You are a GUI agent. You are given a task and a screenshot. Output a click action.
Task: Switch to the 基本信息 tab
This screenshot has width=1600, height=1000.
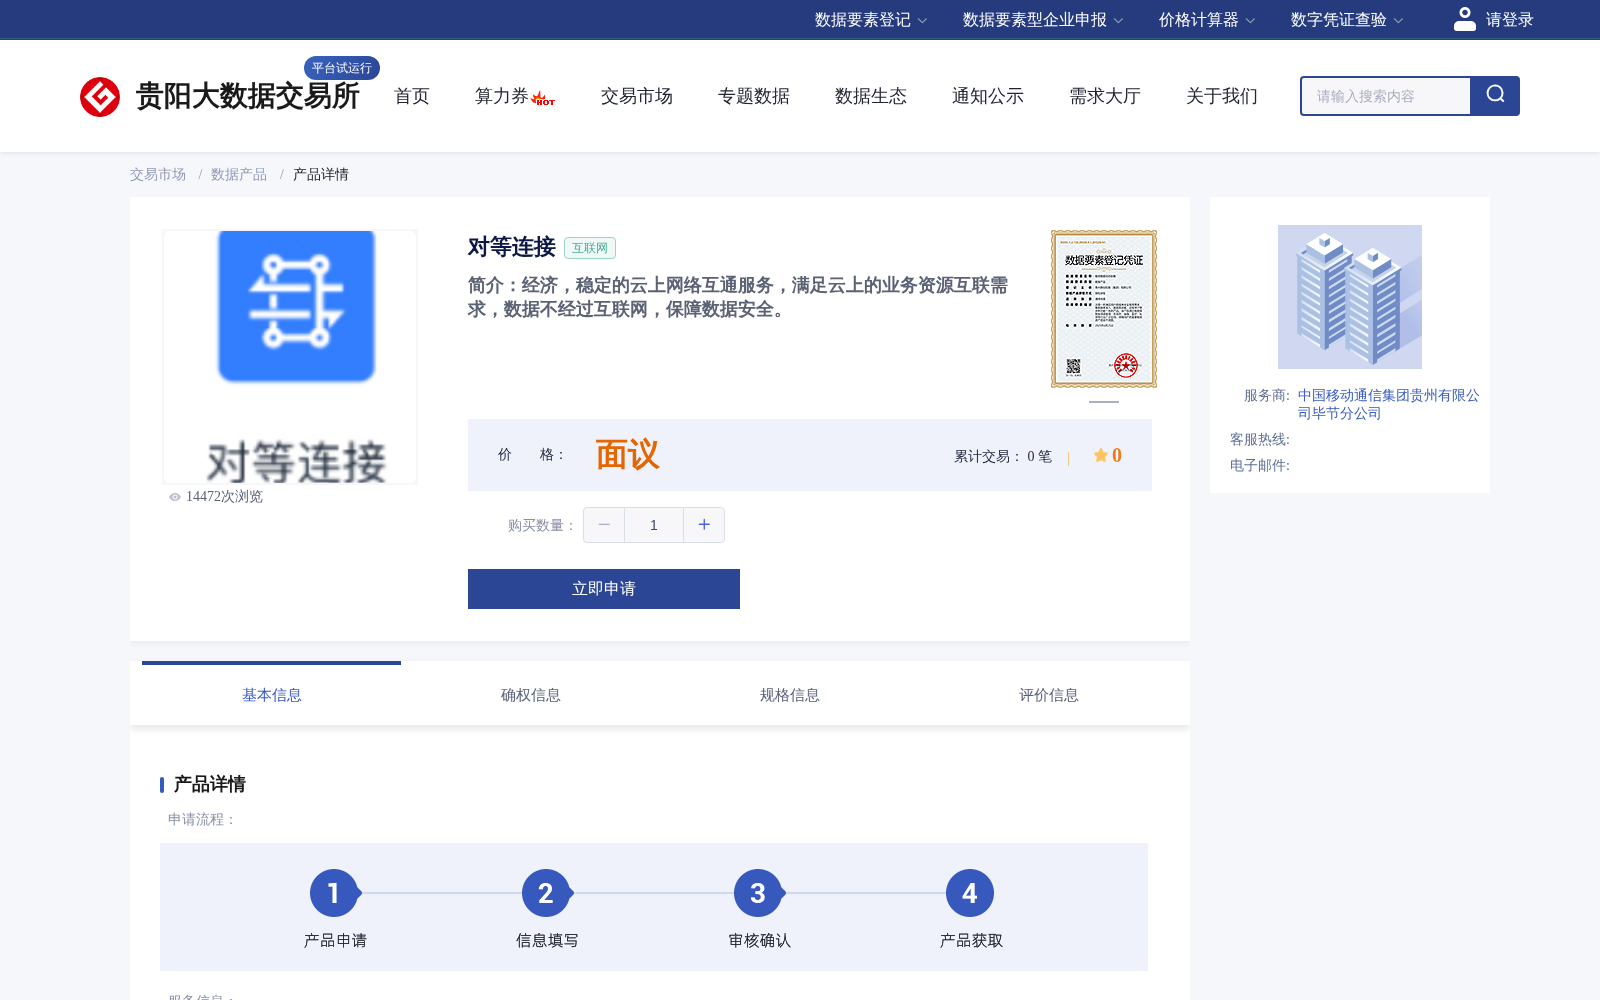pos(272,695)
